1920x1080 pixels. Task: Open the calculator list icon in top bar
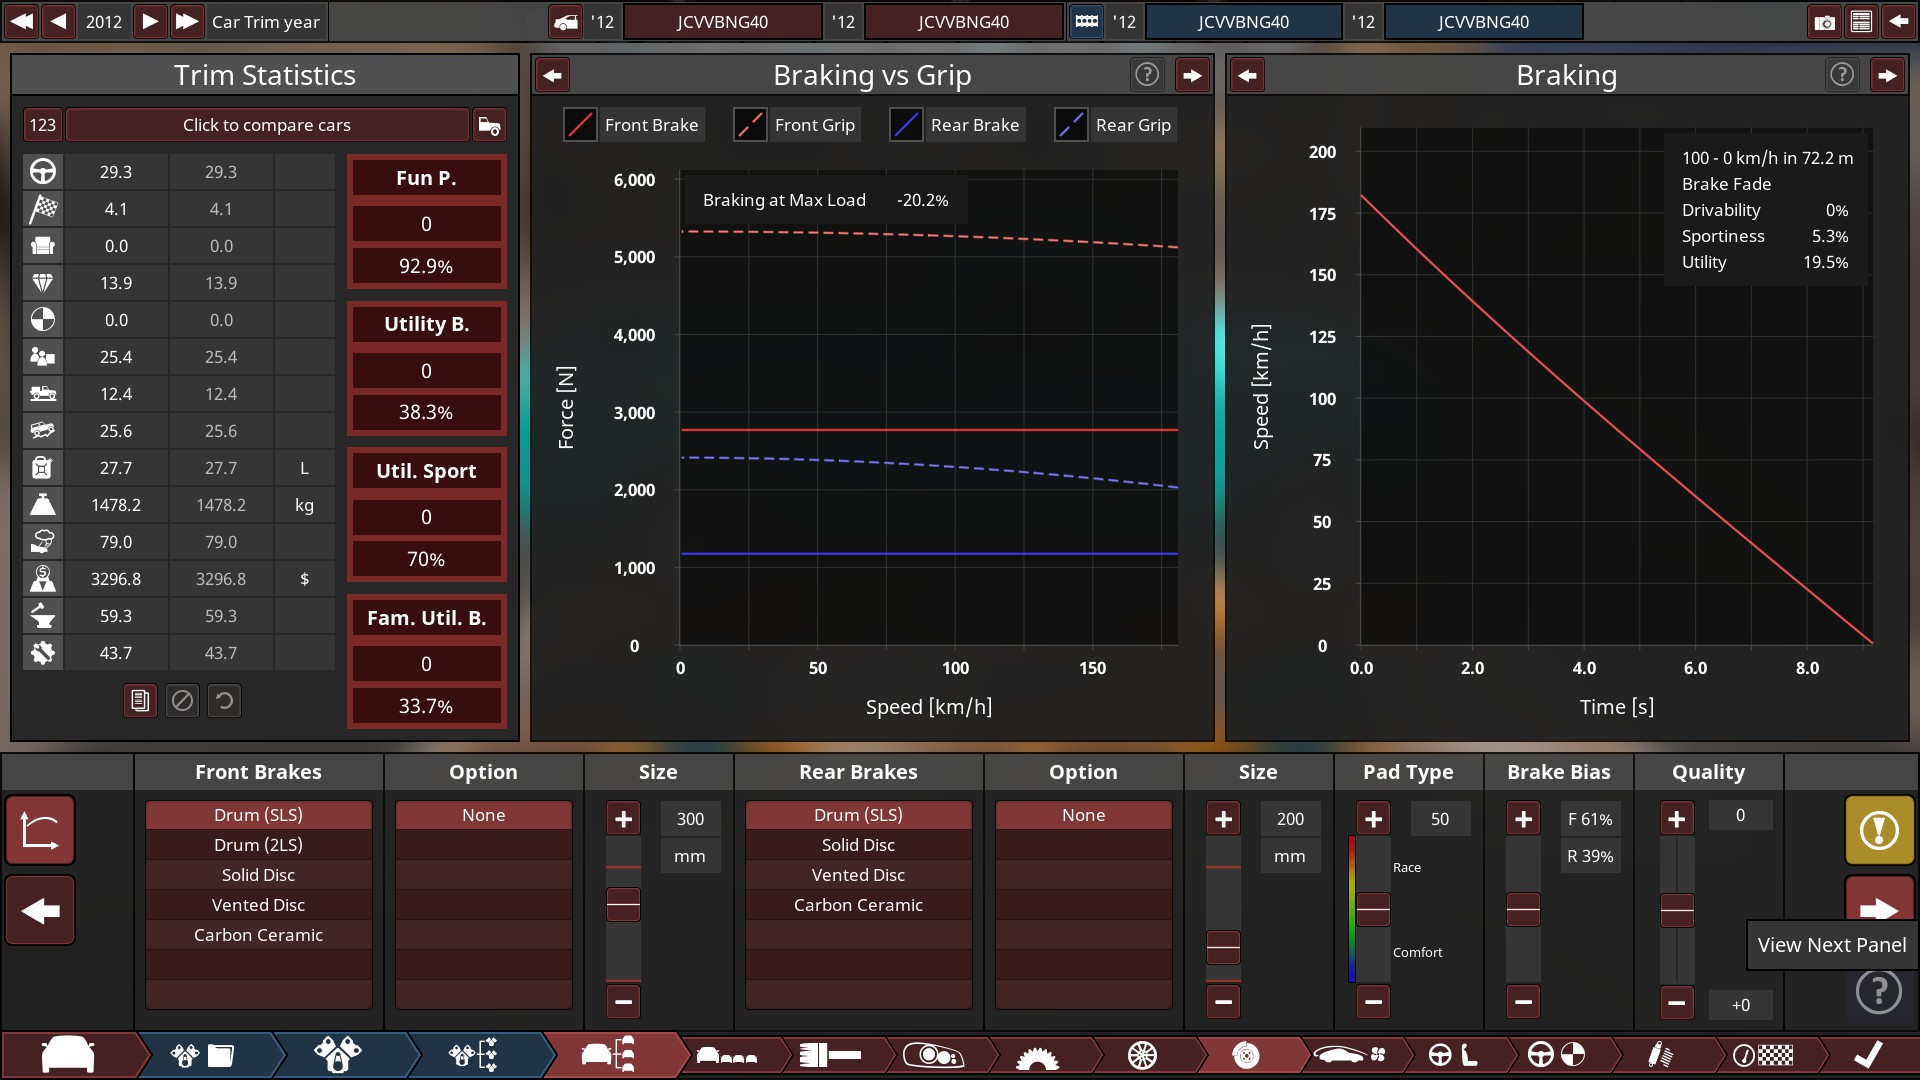click(1861, 21)
